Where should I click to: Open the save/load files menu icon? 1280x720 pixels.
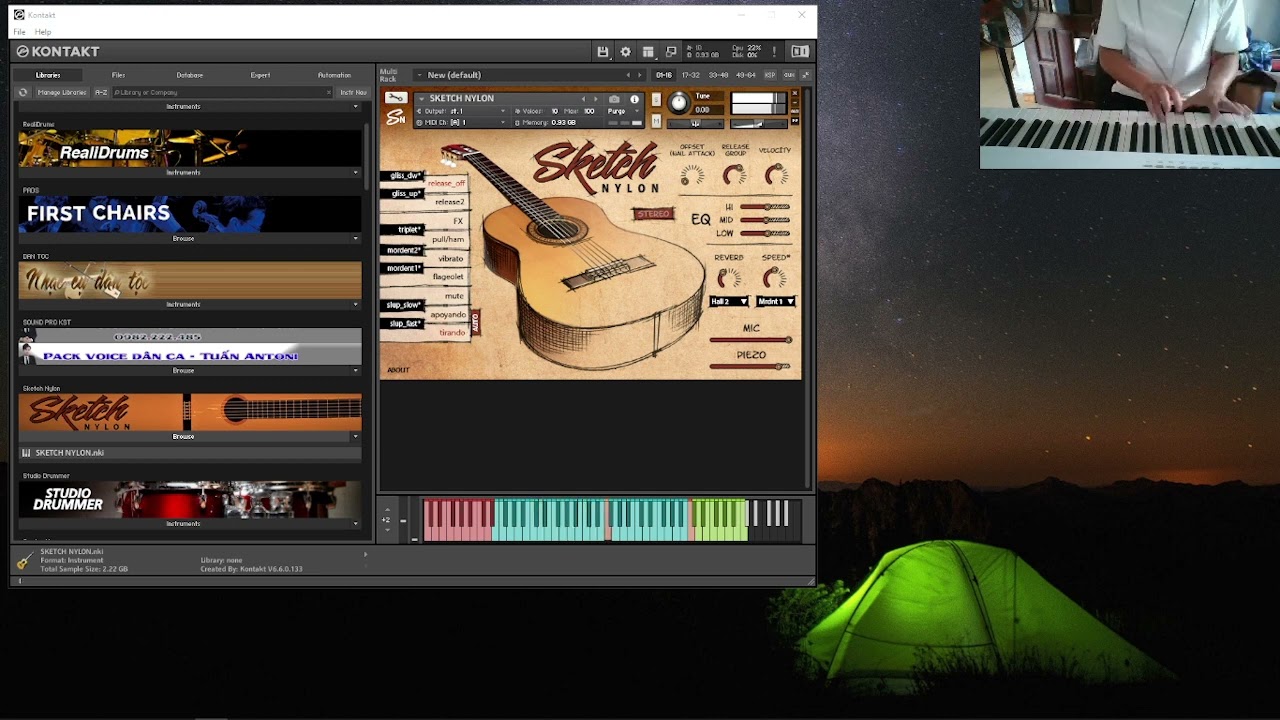602,52
